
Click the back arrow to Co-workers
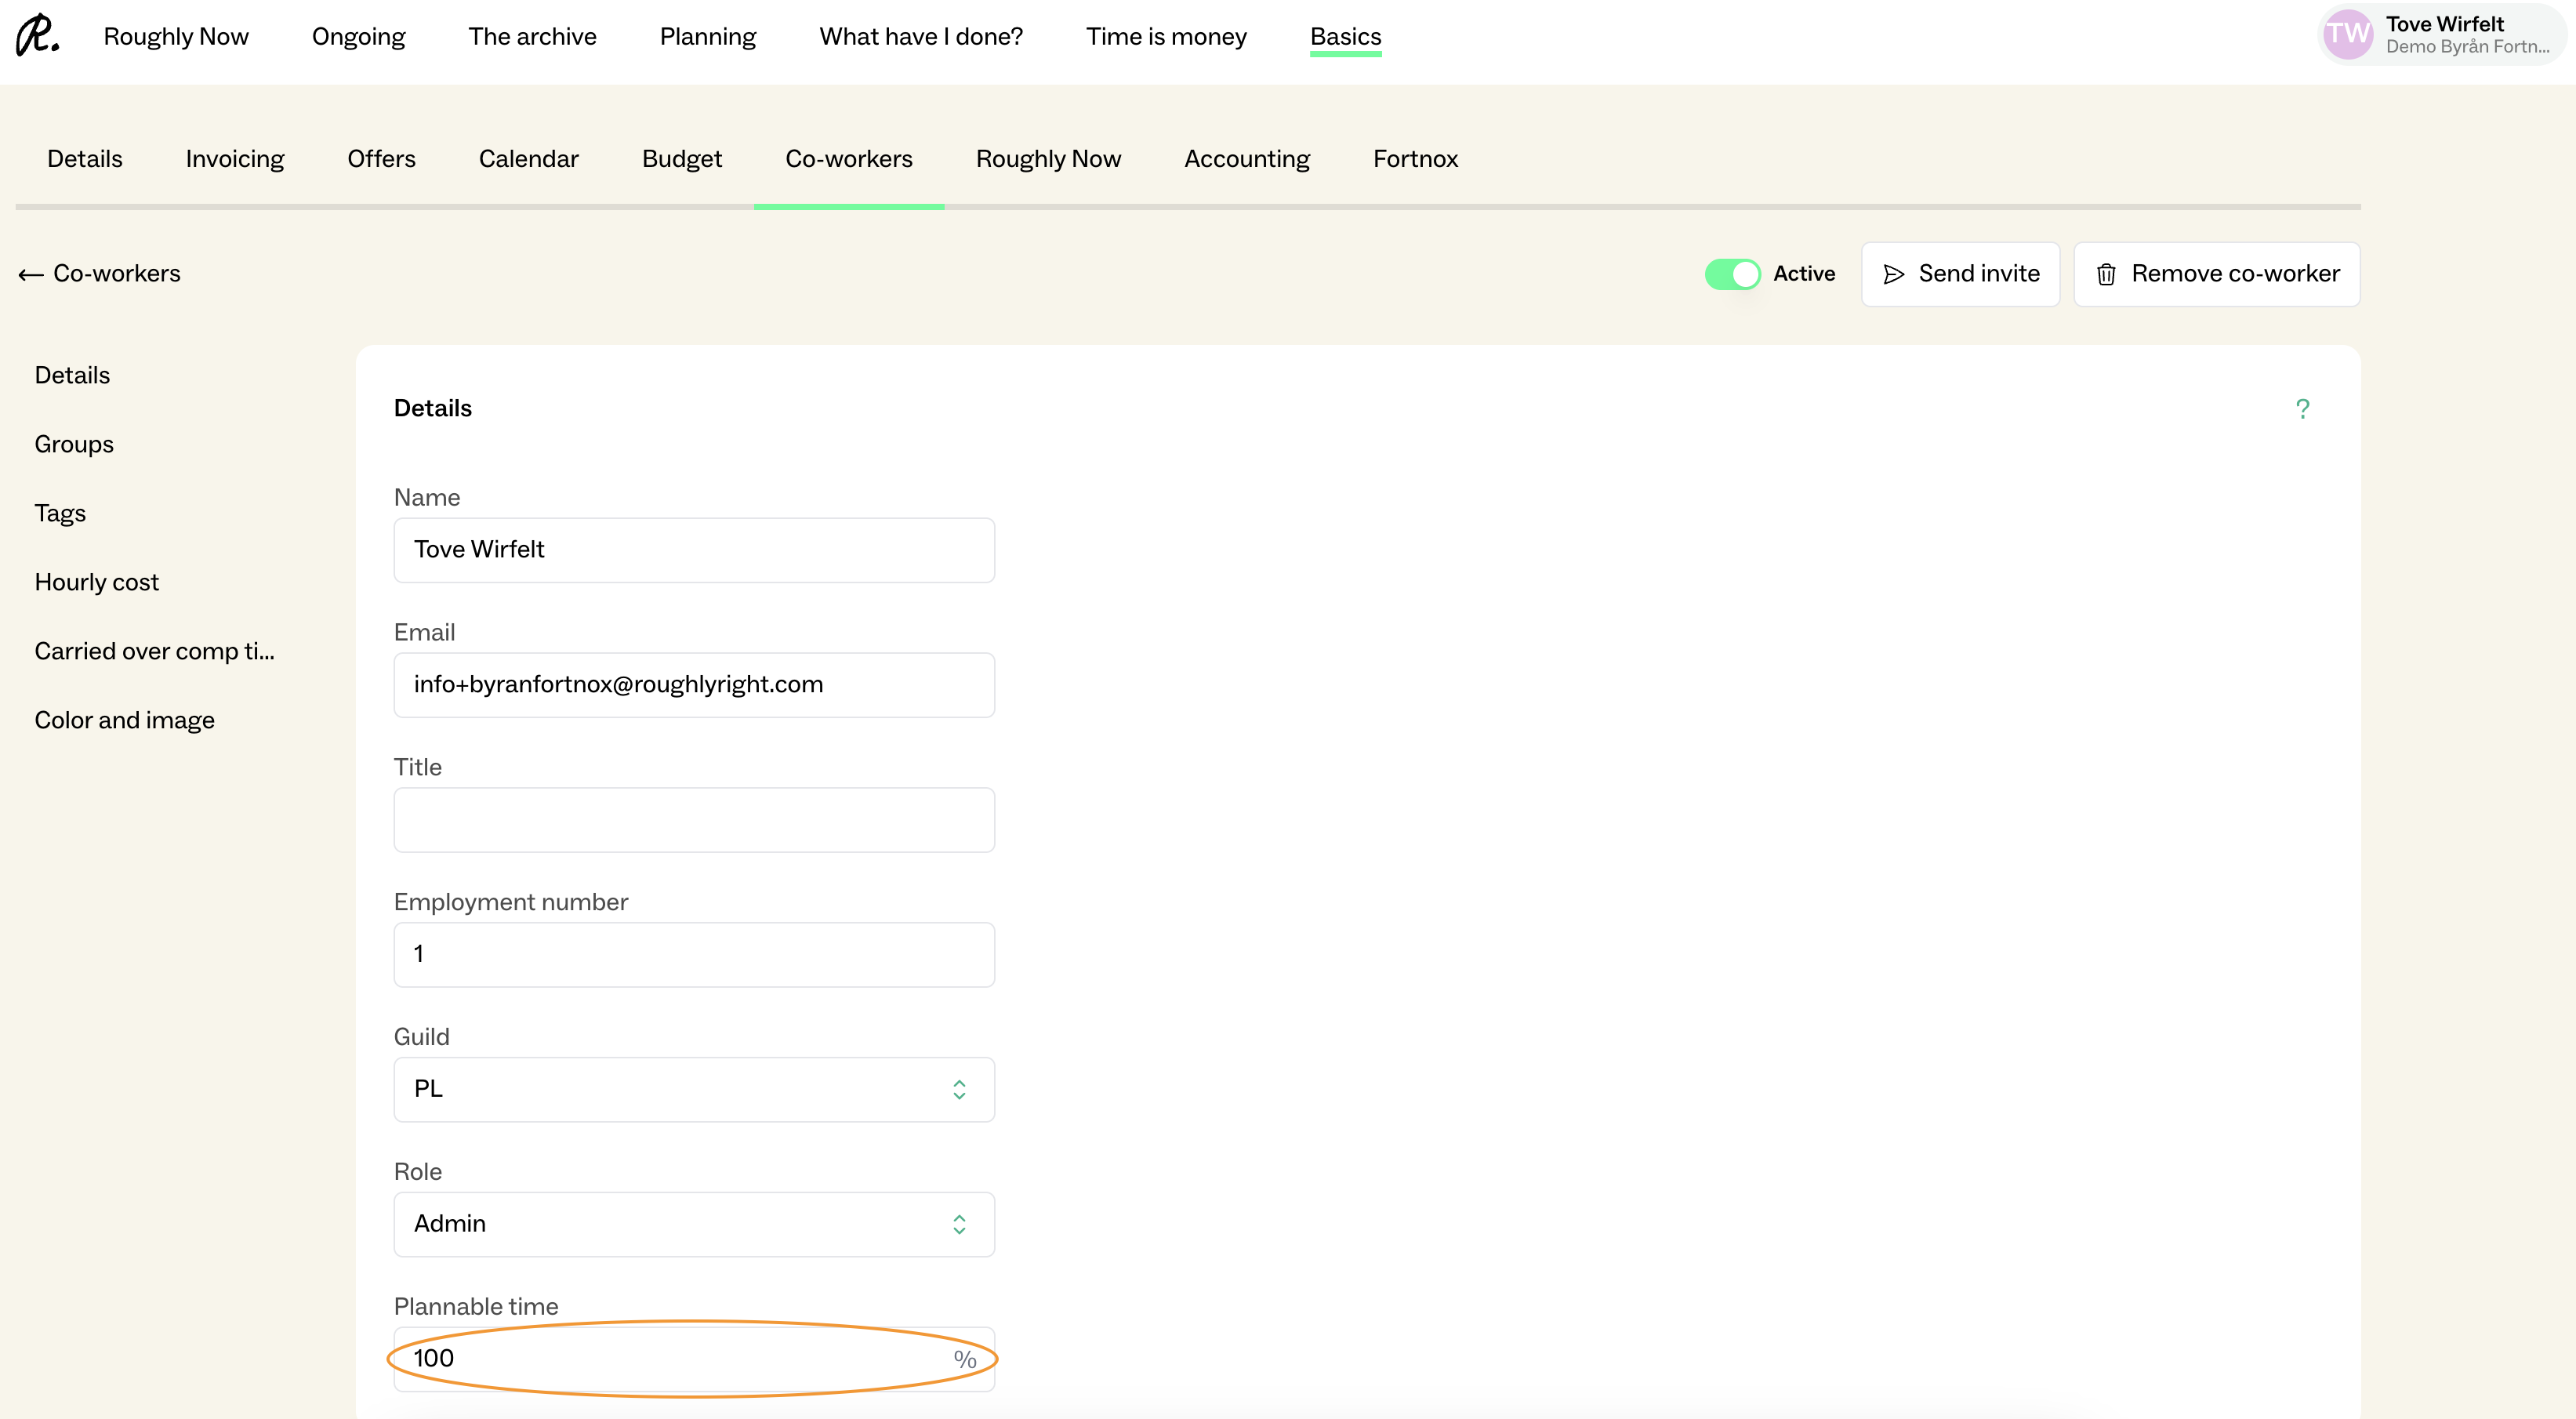pos(31,274)
